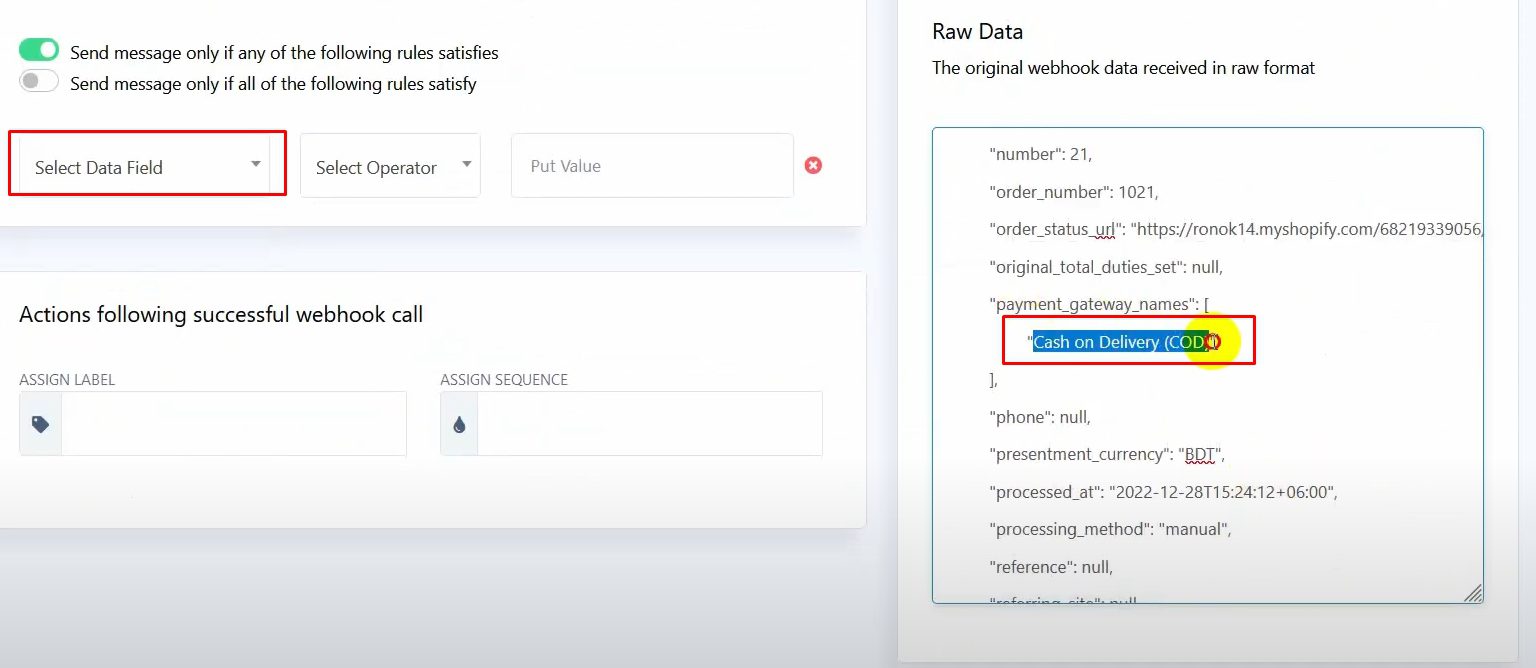Click the red remove rule icon
Image resolution: width=1536 pixels, height=668 pixels.
[x=813, y=165]
